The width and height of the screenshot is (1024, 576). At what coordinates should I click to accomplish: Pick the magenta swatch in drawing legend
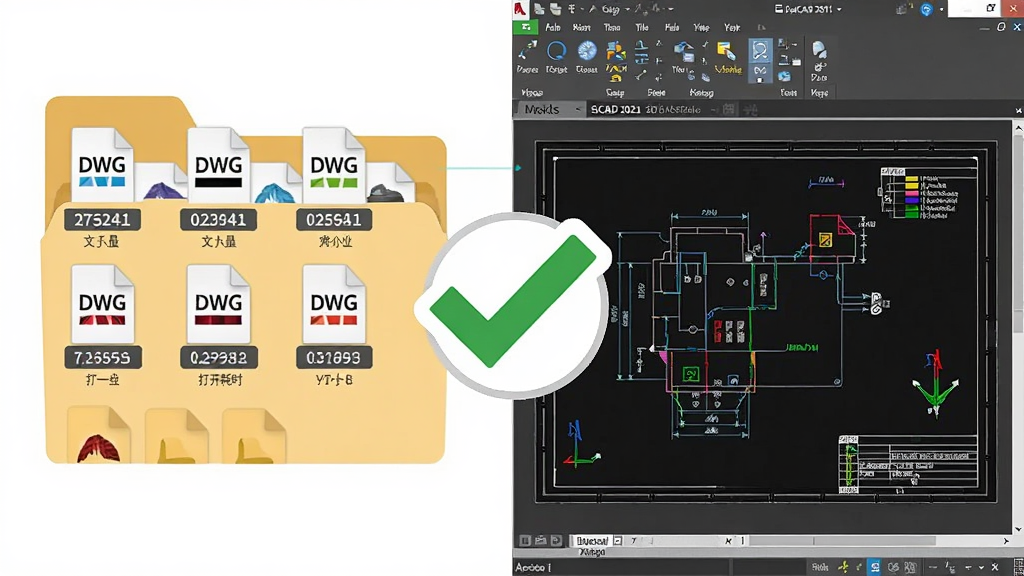(912, 193)
